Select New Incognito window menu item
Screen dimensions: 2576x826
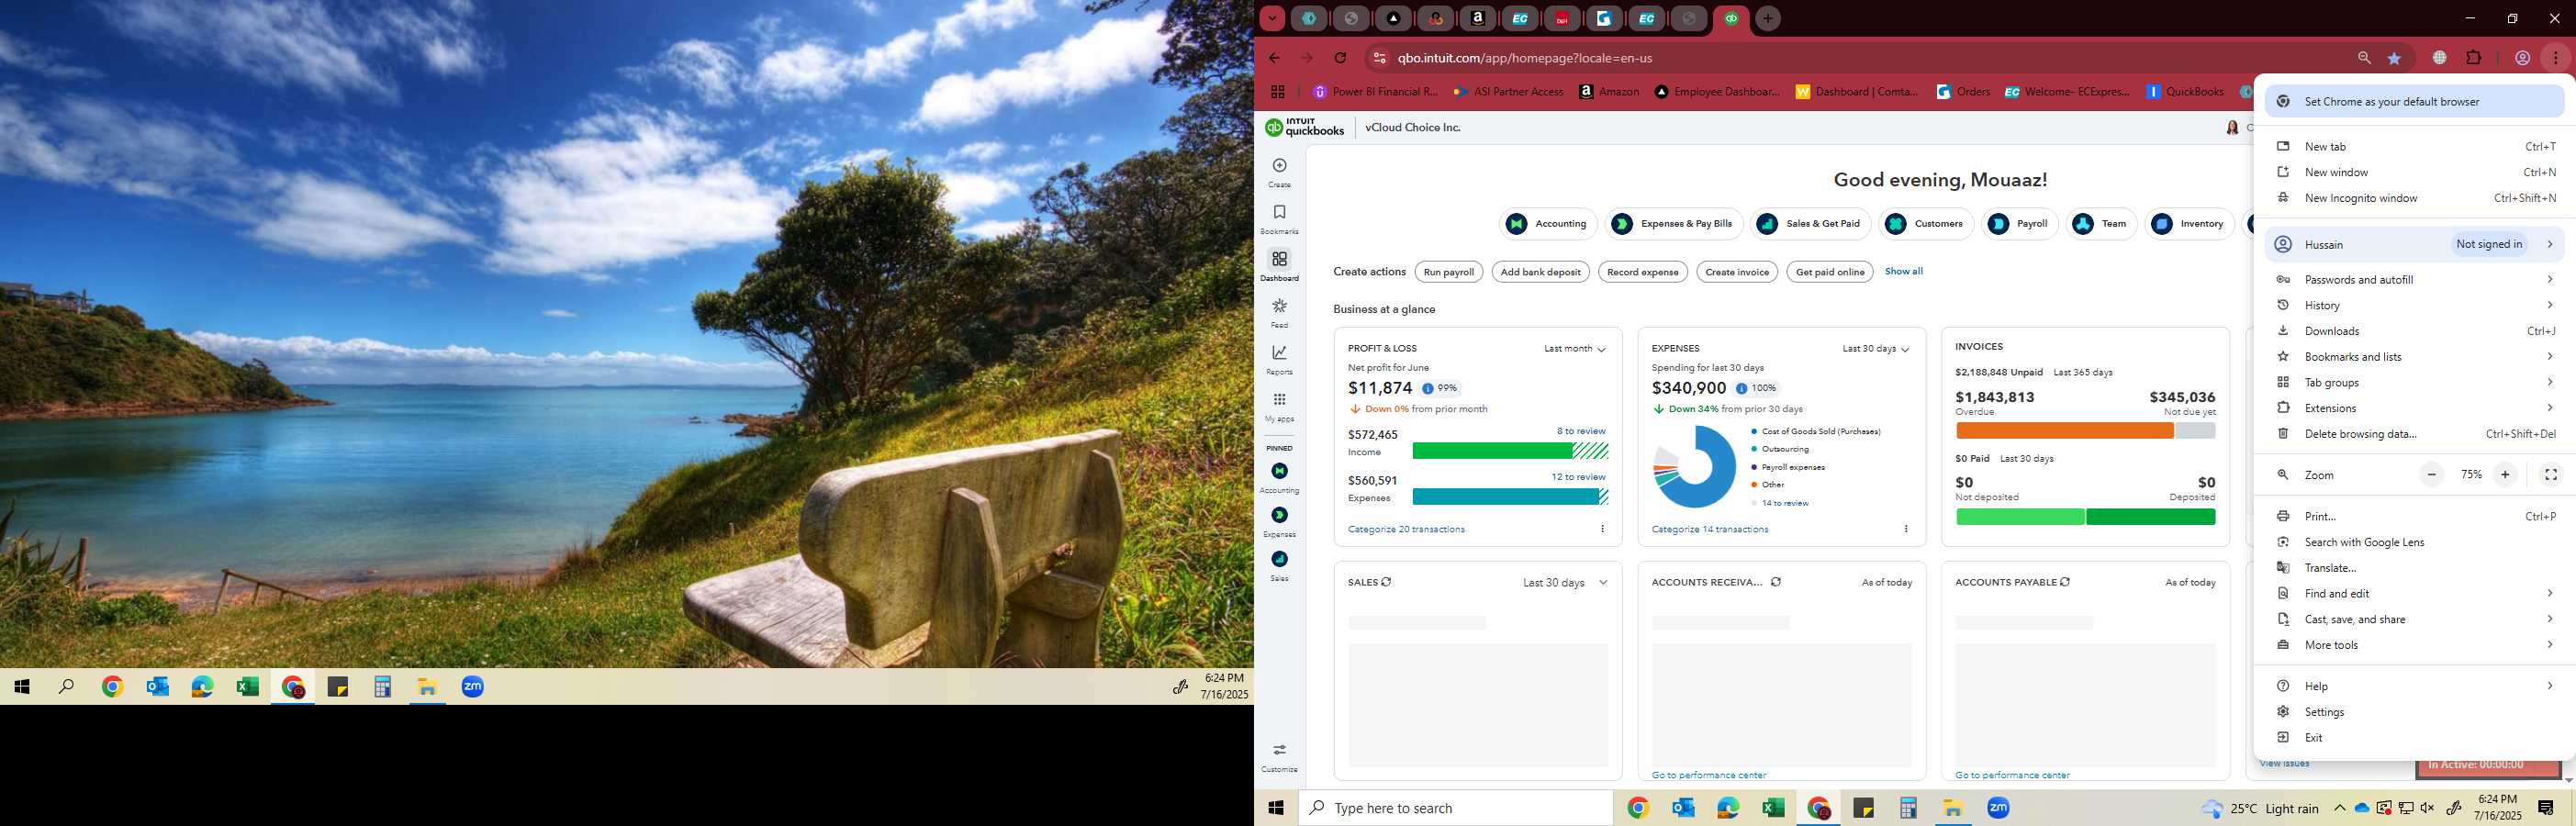(2415, 198)
